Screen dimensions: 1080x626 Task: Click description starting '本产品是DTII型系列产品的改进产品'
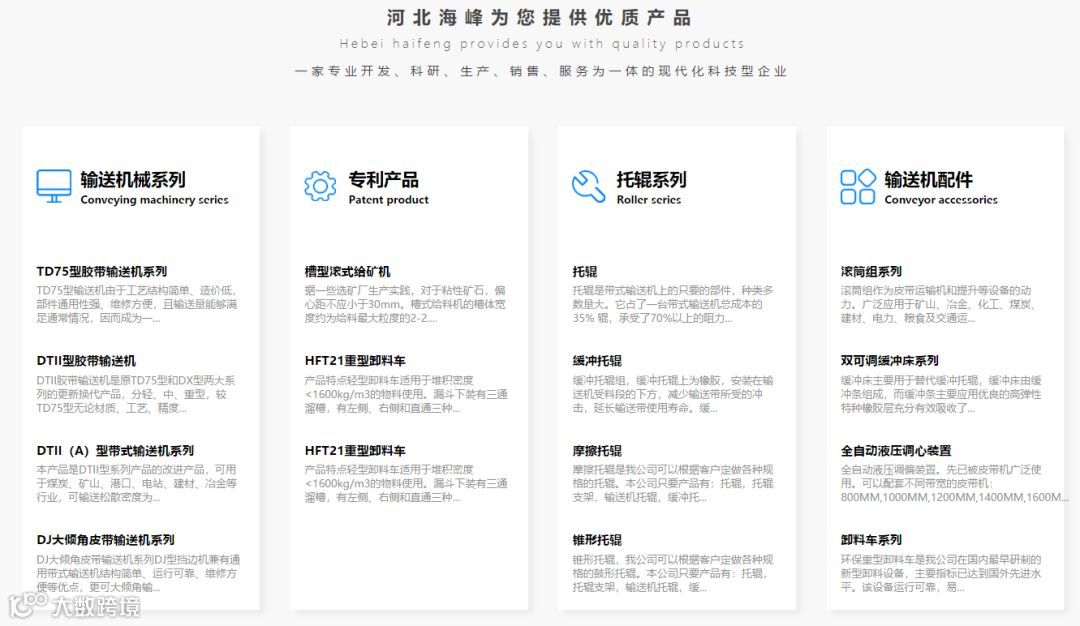[x=137, y=483]
